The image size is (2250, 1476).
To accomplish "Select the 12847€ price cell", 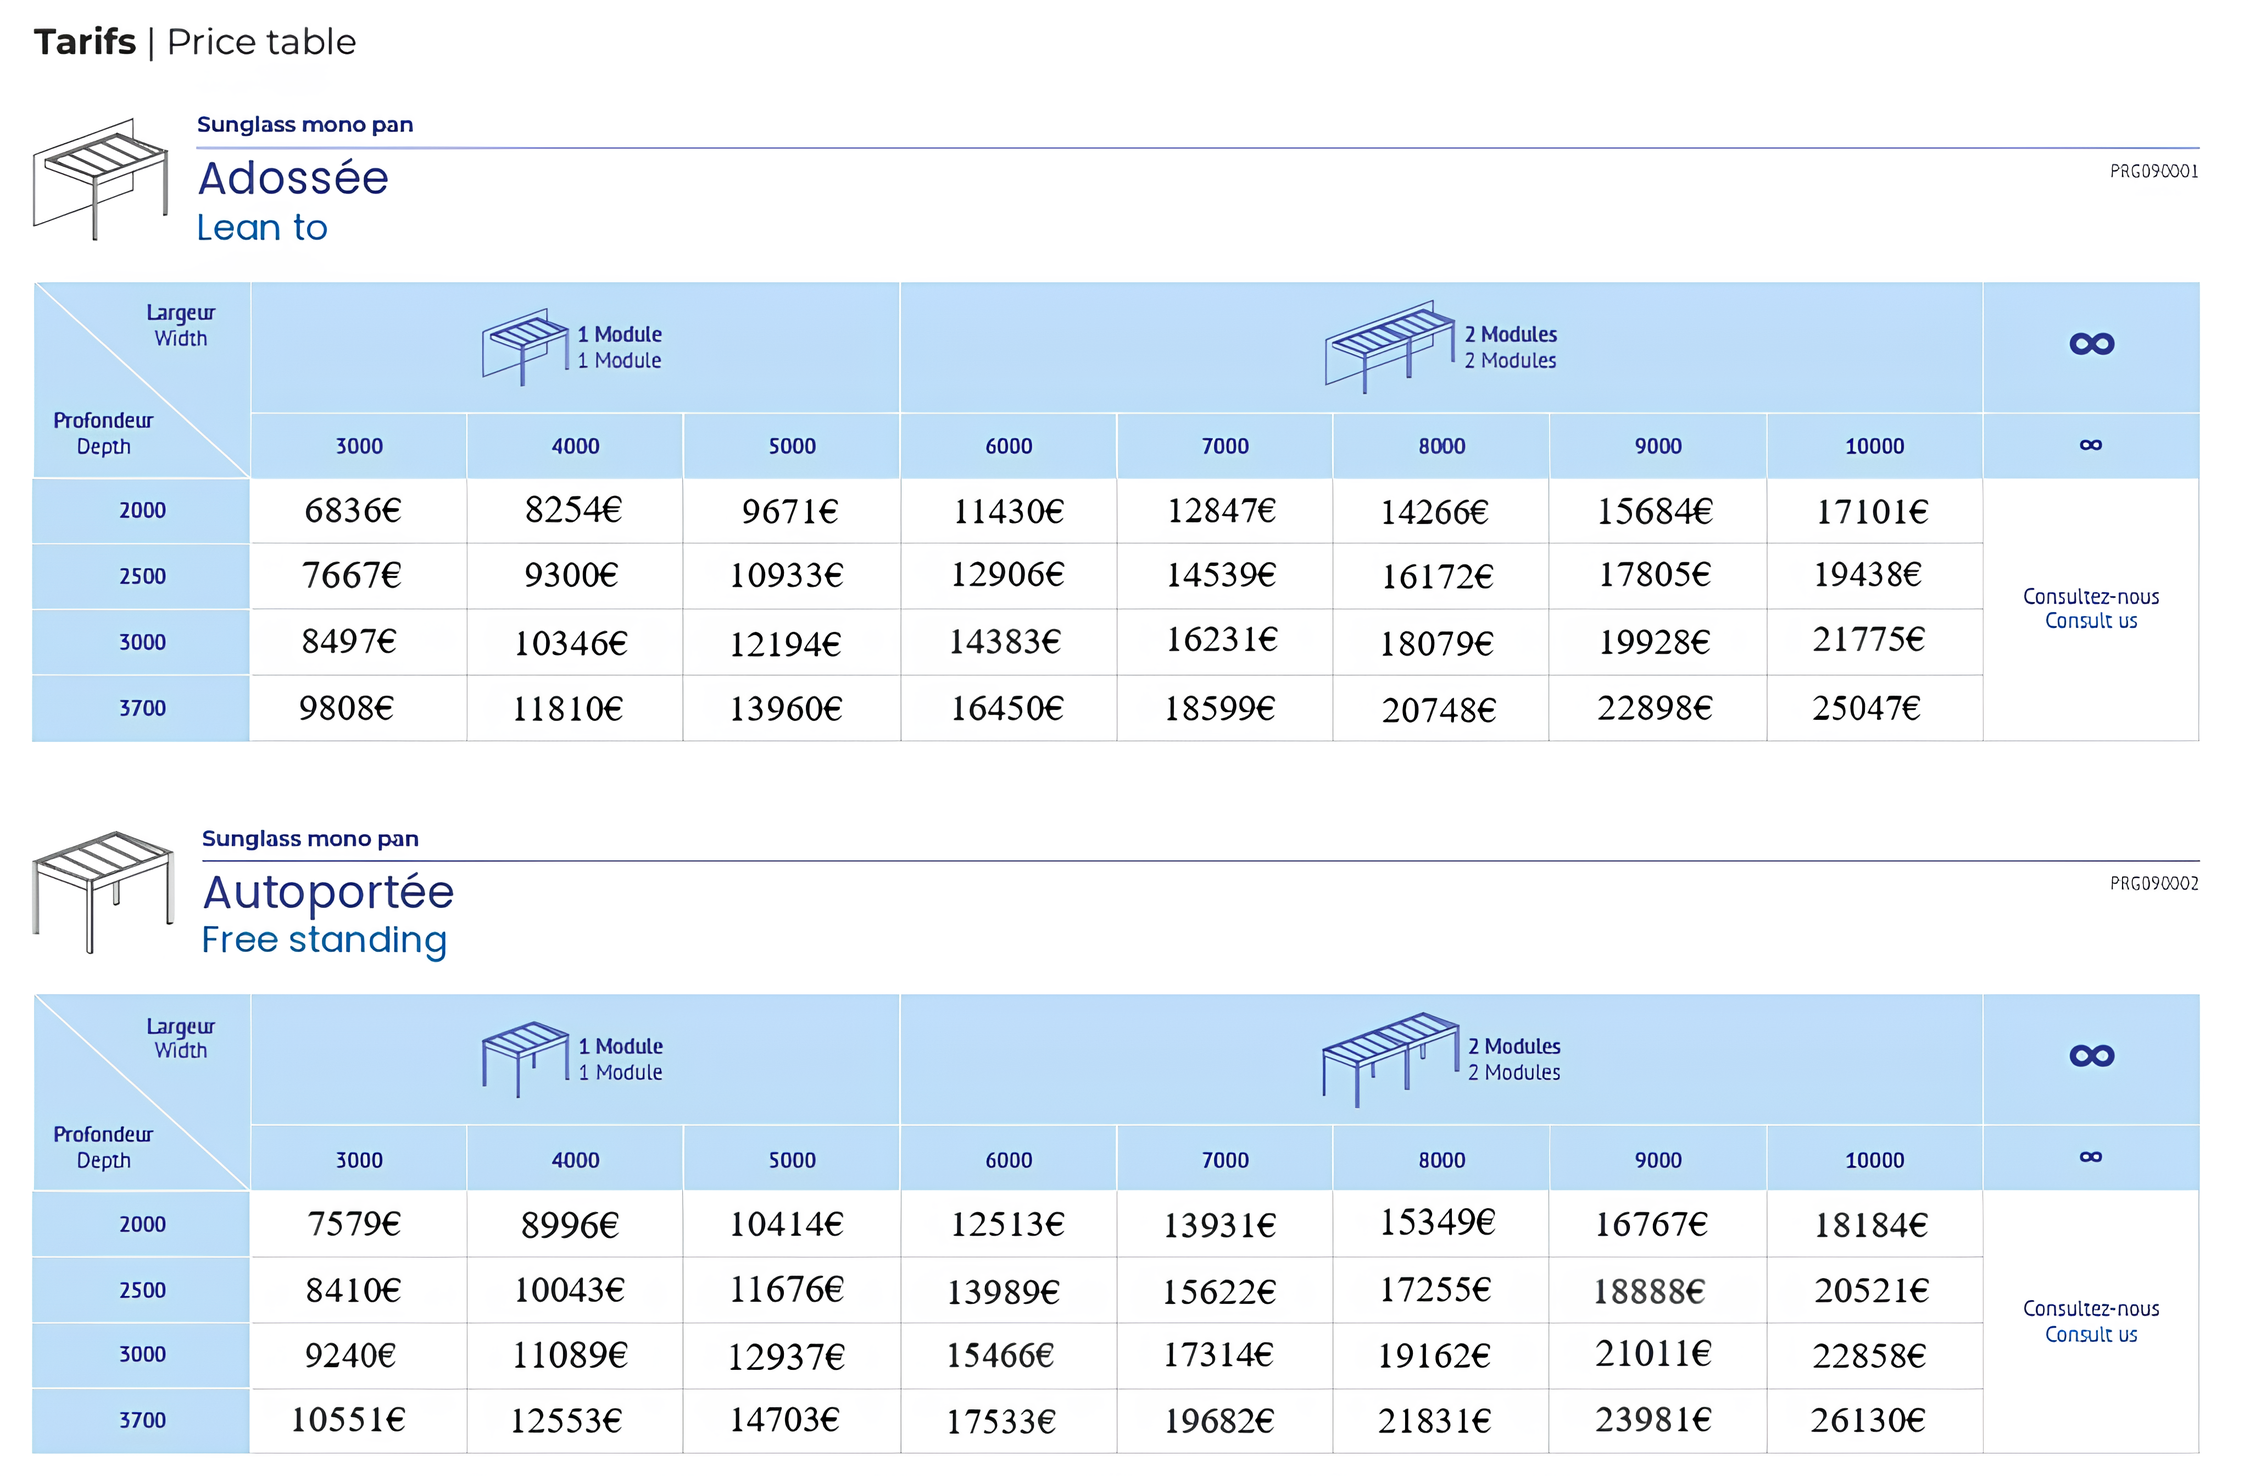I will tap(1224, 511).
